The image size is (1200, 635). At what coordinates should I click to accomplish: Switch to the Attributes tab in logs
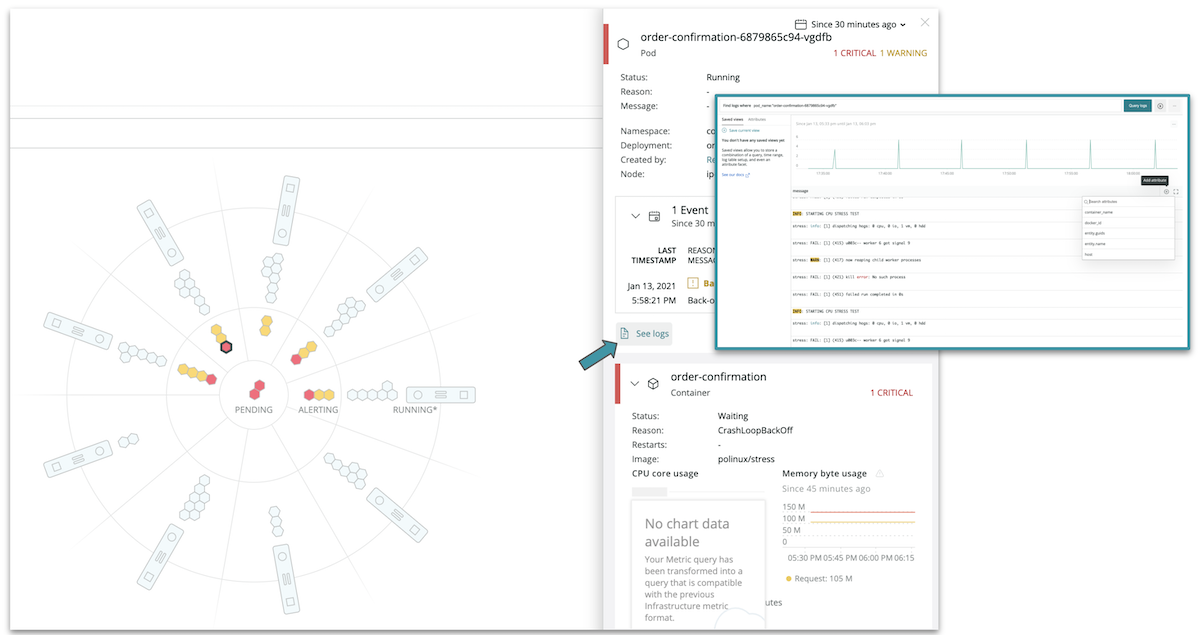click(757, 119)
